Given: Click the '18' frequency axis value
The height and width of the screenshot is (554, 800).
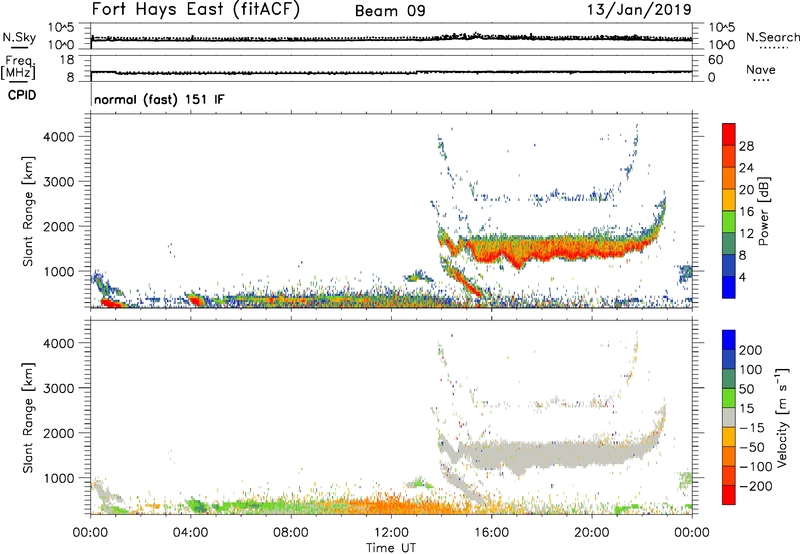Looking at the screenshot, I should click(67, 60).
